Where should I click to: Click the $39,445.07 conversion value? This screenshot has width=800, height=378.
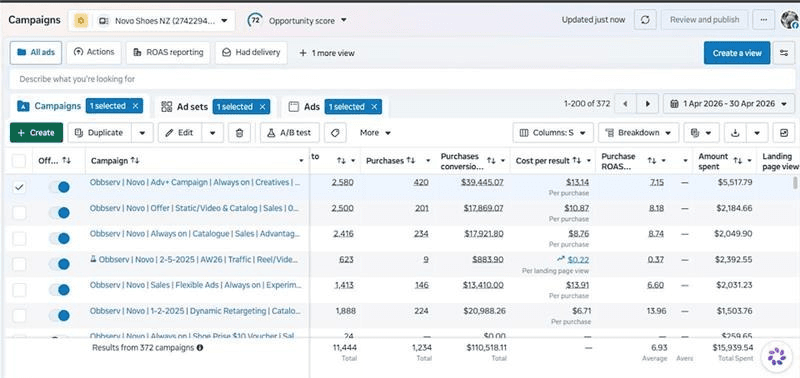[x=482, y=182]
